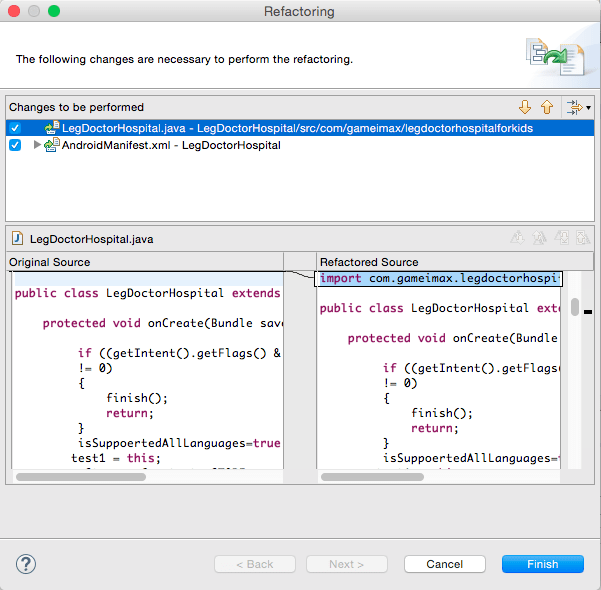Viewport: 601px width, 590px height.
Task: Uncheck the AndroidManifest.xml change checkbox
Action: coord(15,146)
